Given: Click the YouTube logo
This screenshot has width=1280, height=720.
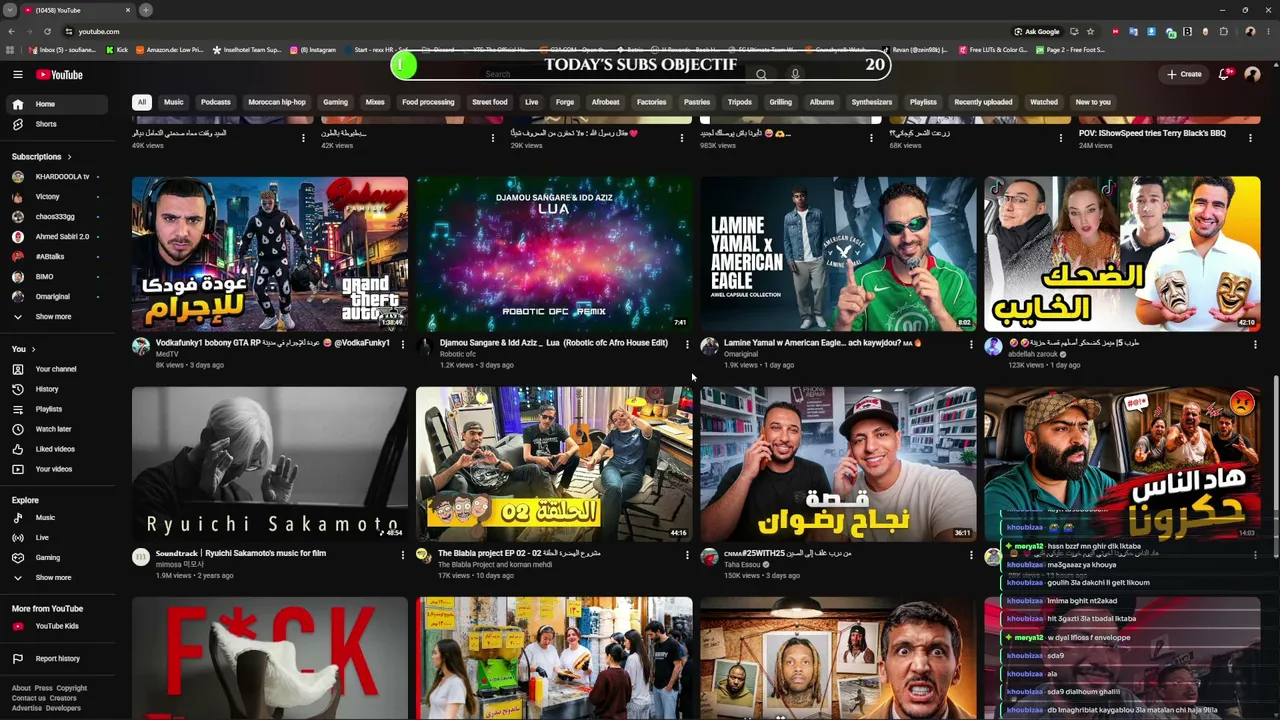Looking at the screenshot, I should [x=59, y=75].
